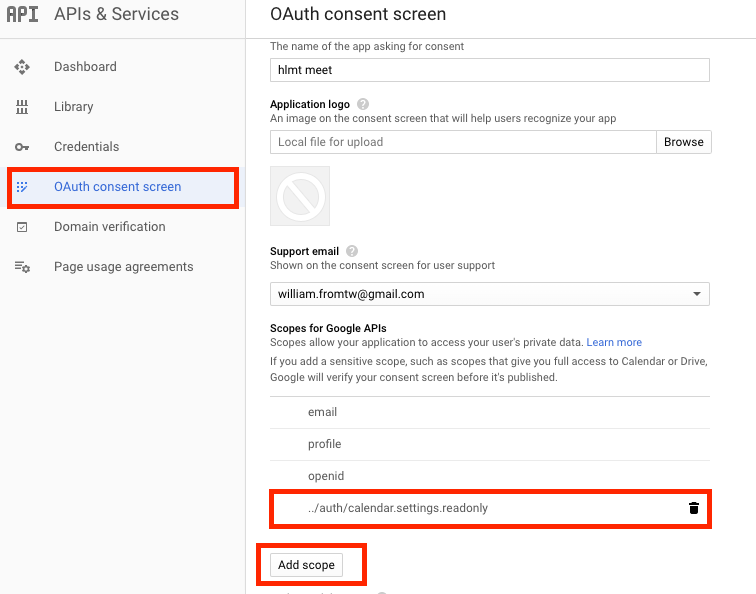The height and width of the screenshot is (594, 756).
Task: Click the Add scope button
Action: click(306, 565)
